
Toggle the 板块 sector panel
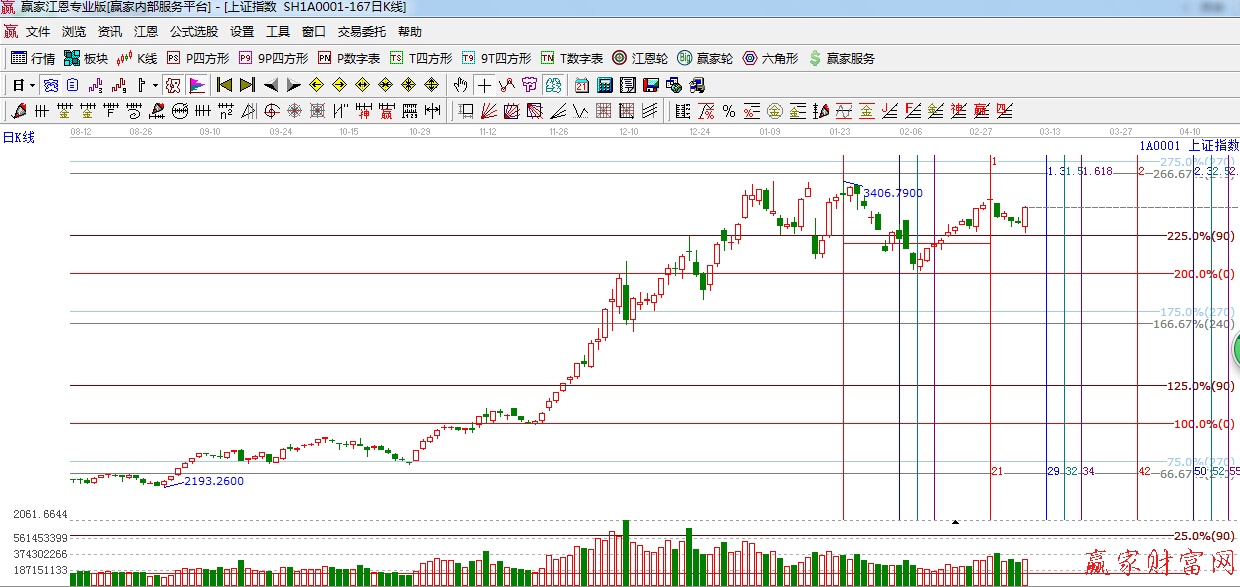(x=88, y=57)
